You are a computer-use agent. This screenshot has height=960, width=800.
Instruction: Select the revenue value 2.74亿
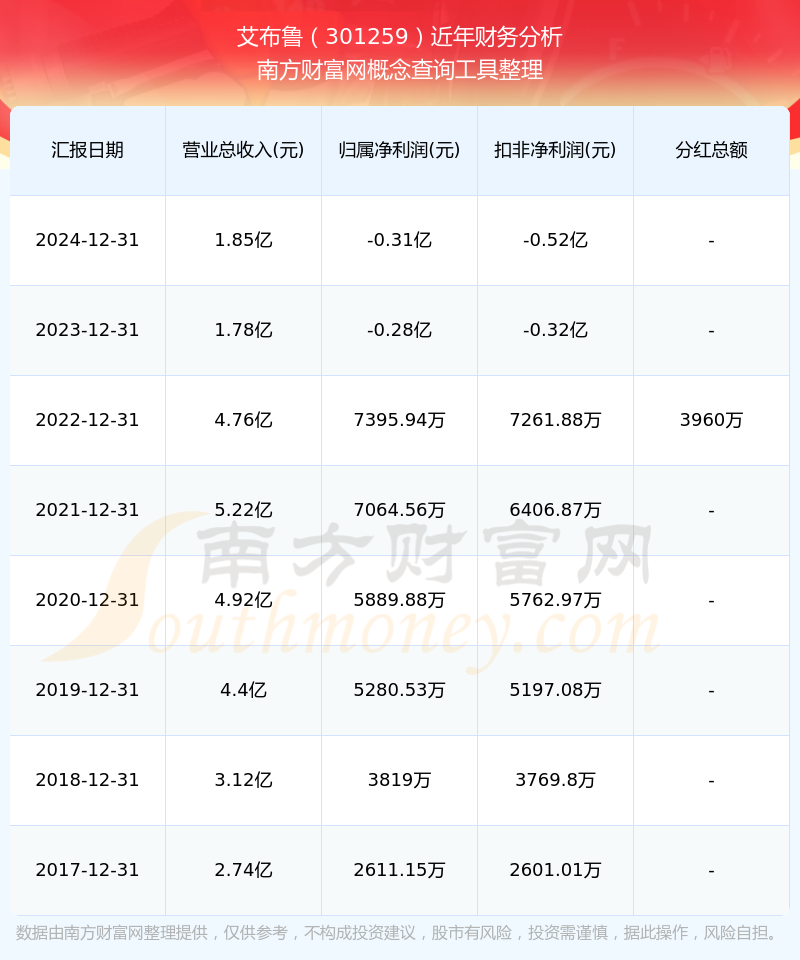point(244,870)
